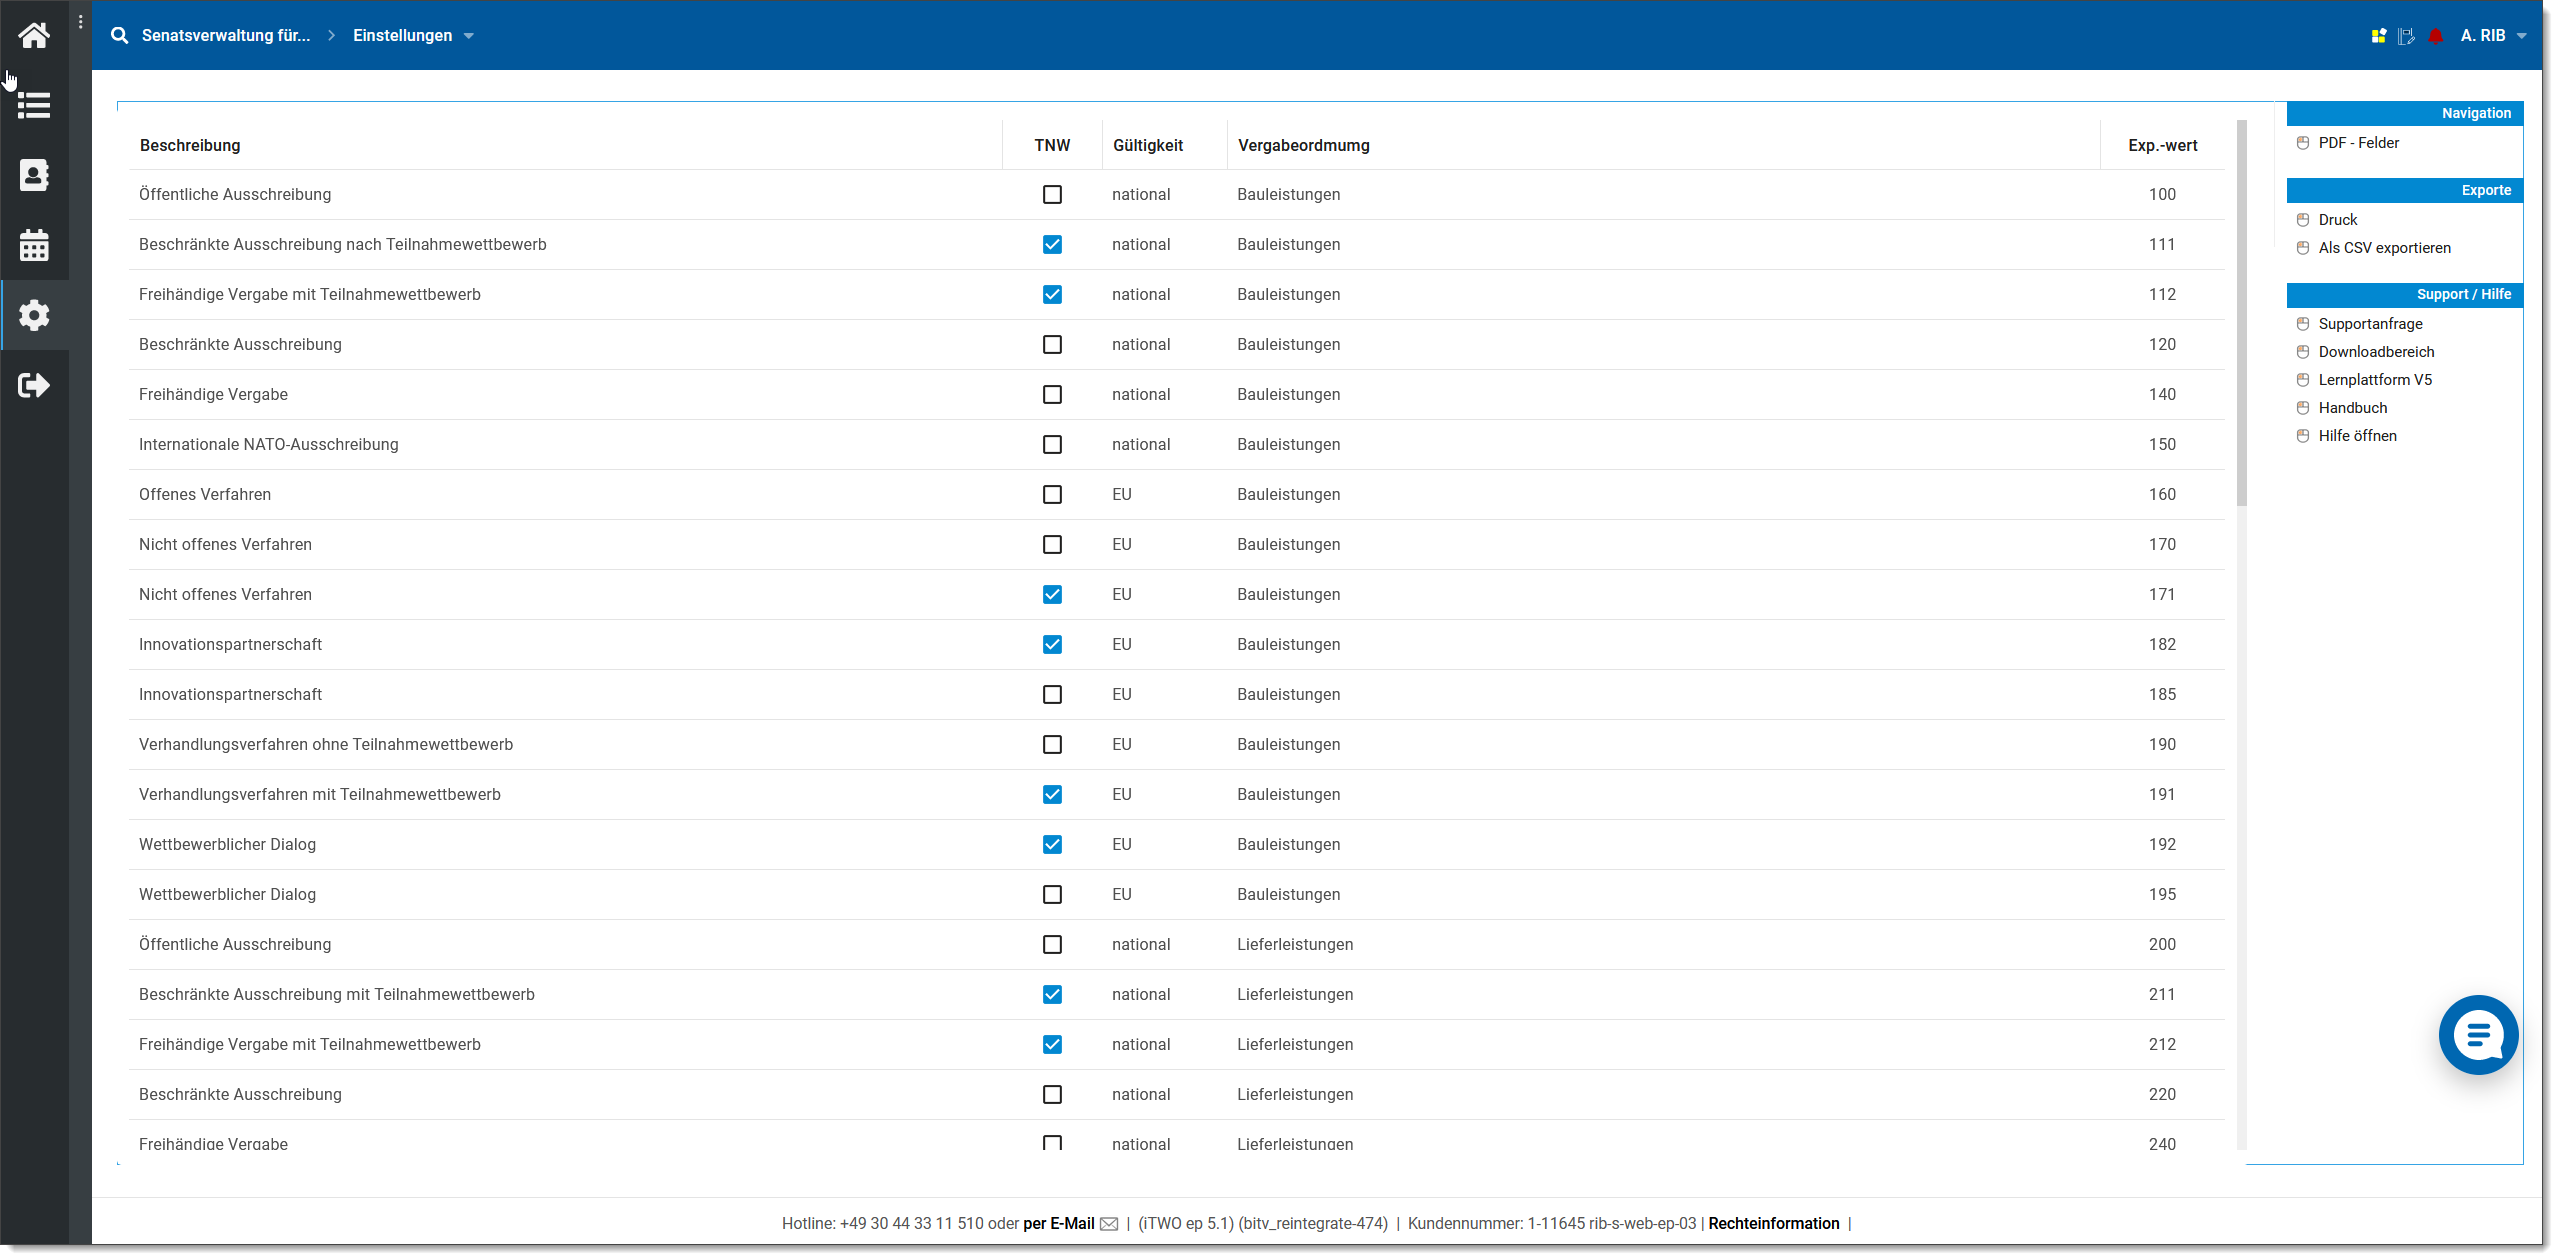Open the Lernplattform V5 link
Image resolution: width=2558 pixels, height=1260 pixels.
[2375, 380]
